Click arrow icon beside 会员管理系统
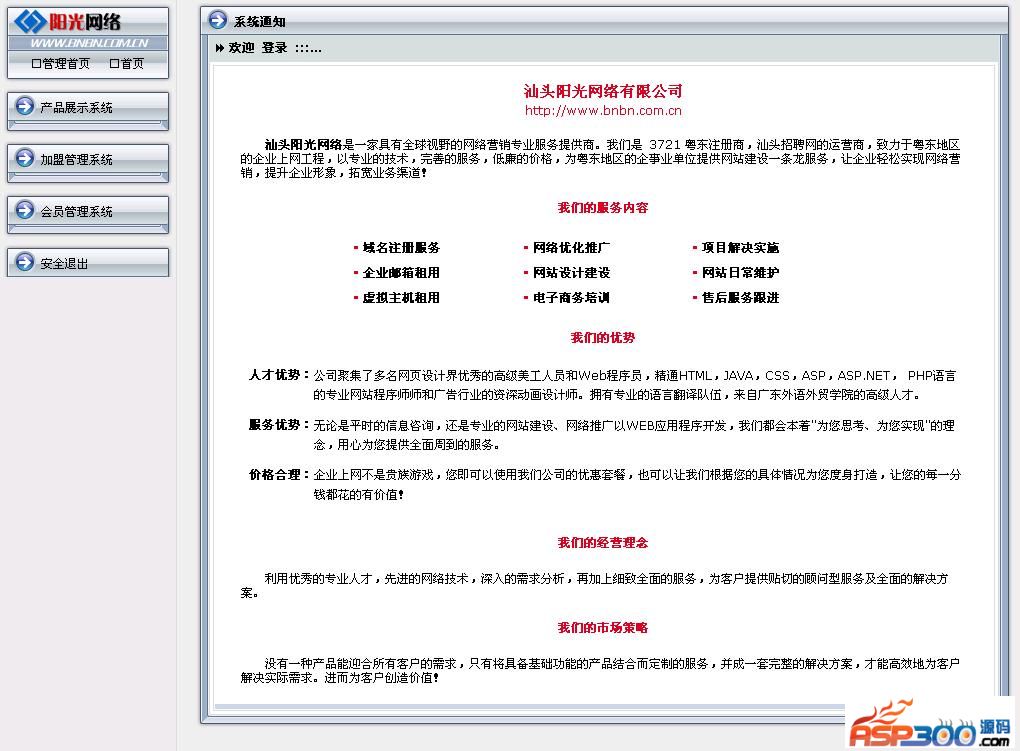Image resolution: width=1020 pixels, height=751 pixels. point(25,210)
